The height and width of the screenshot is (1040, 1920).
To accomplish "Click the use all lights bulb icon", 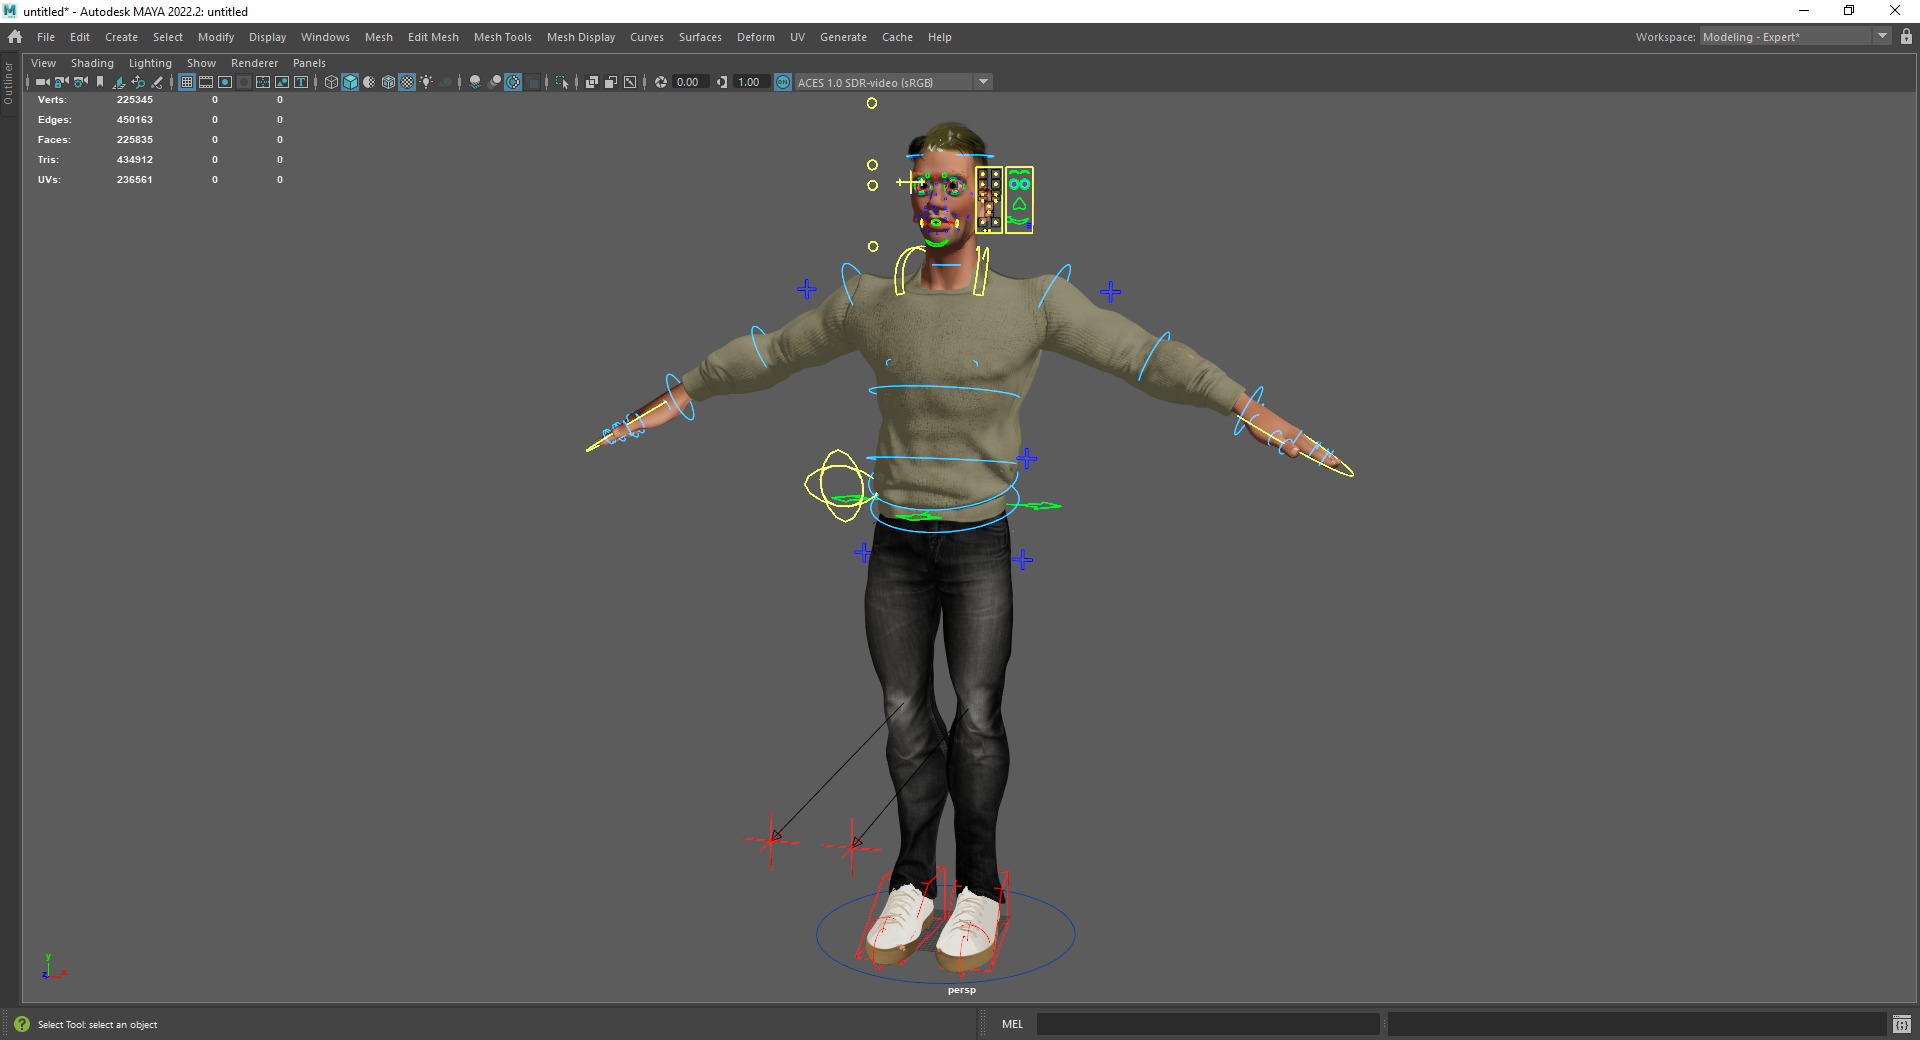I will coord(426,82).
